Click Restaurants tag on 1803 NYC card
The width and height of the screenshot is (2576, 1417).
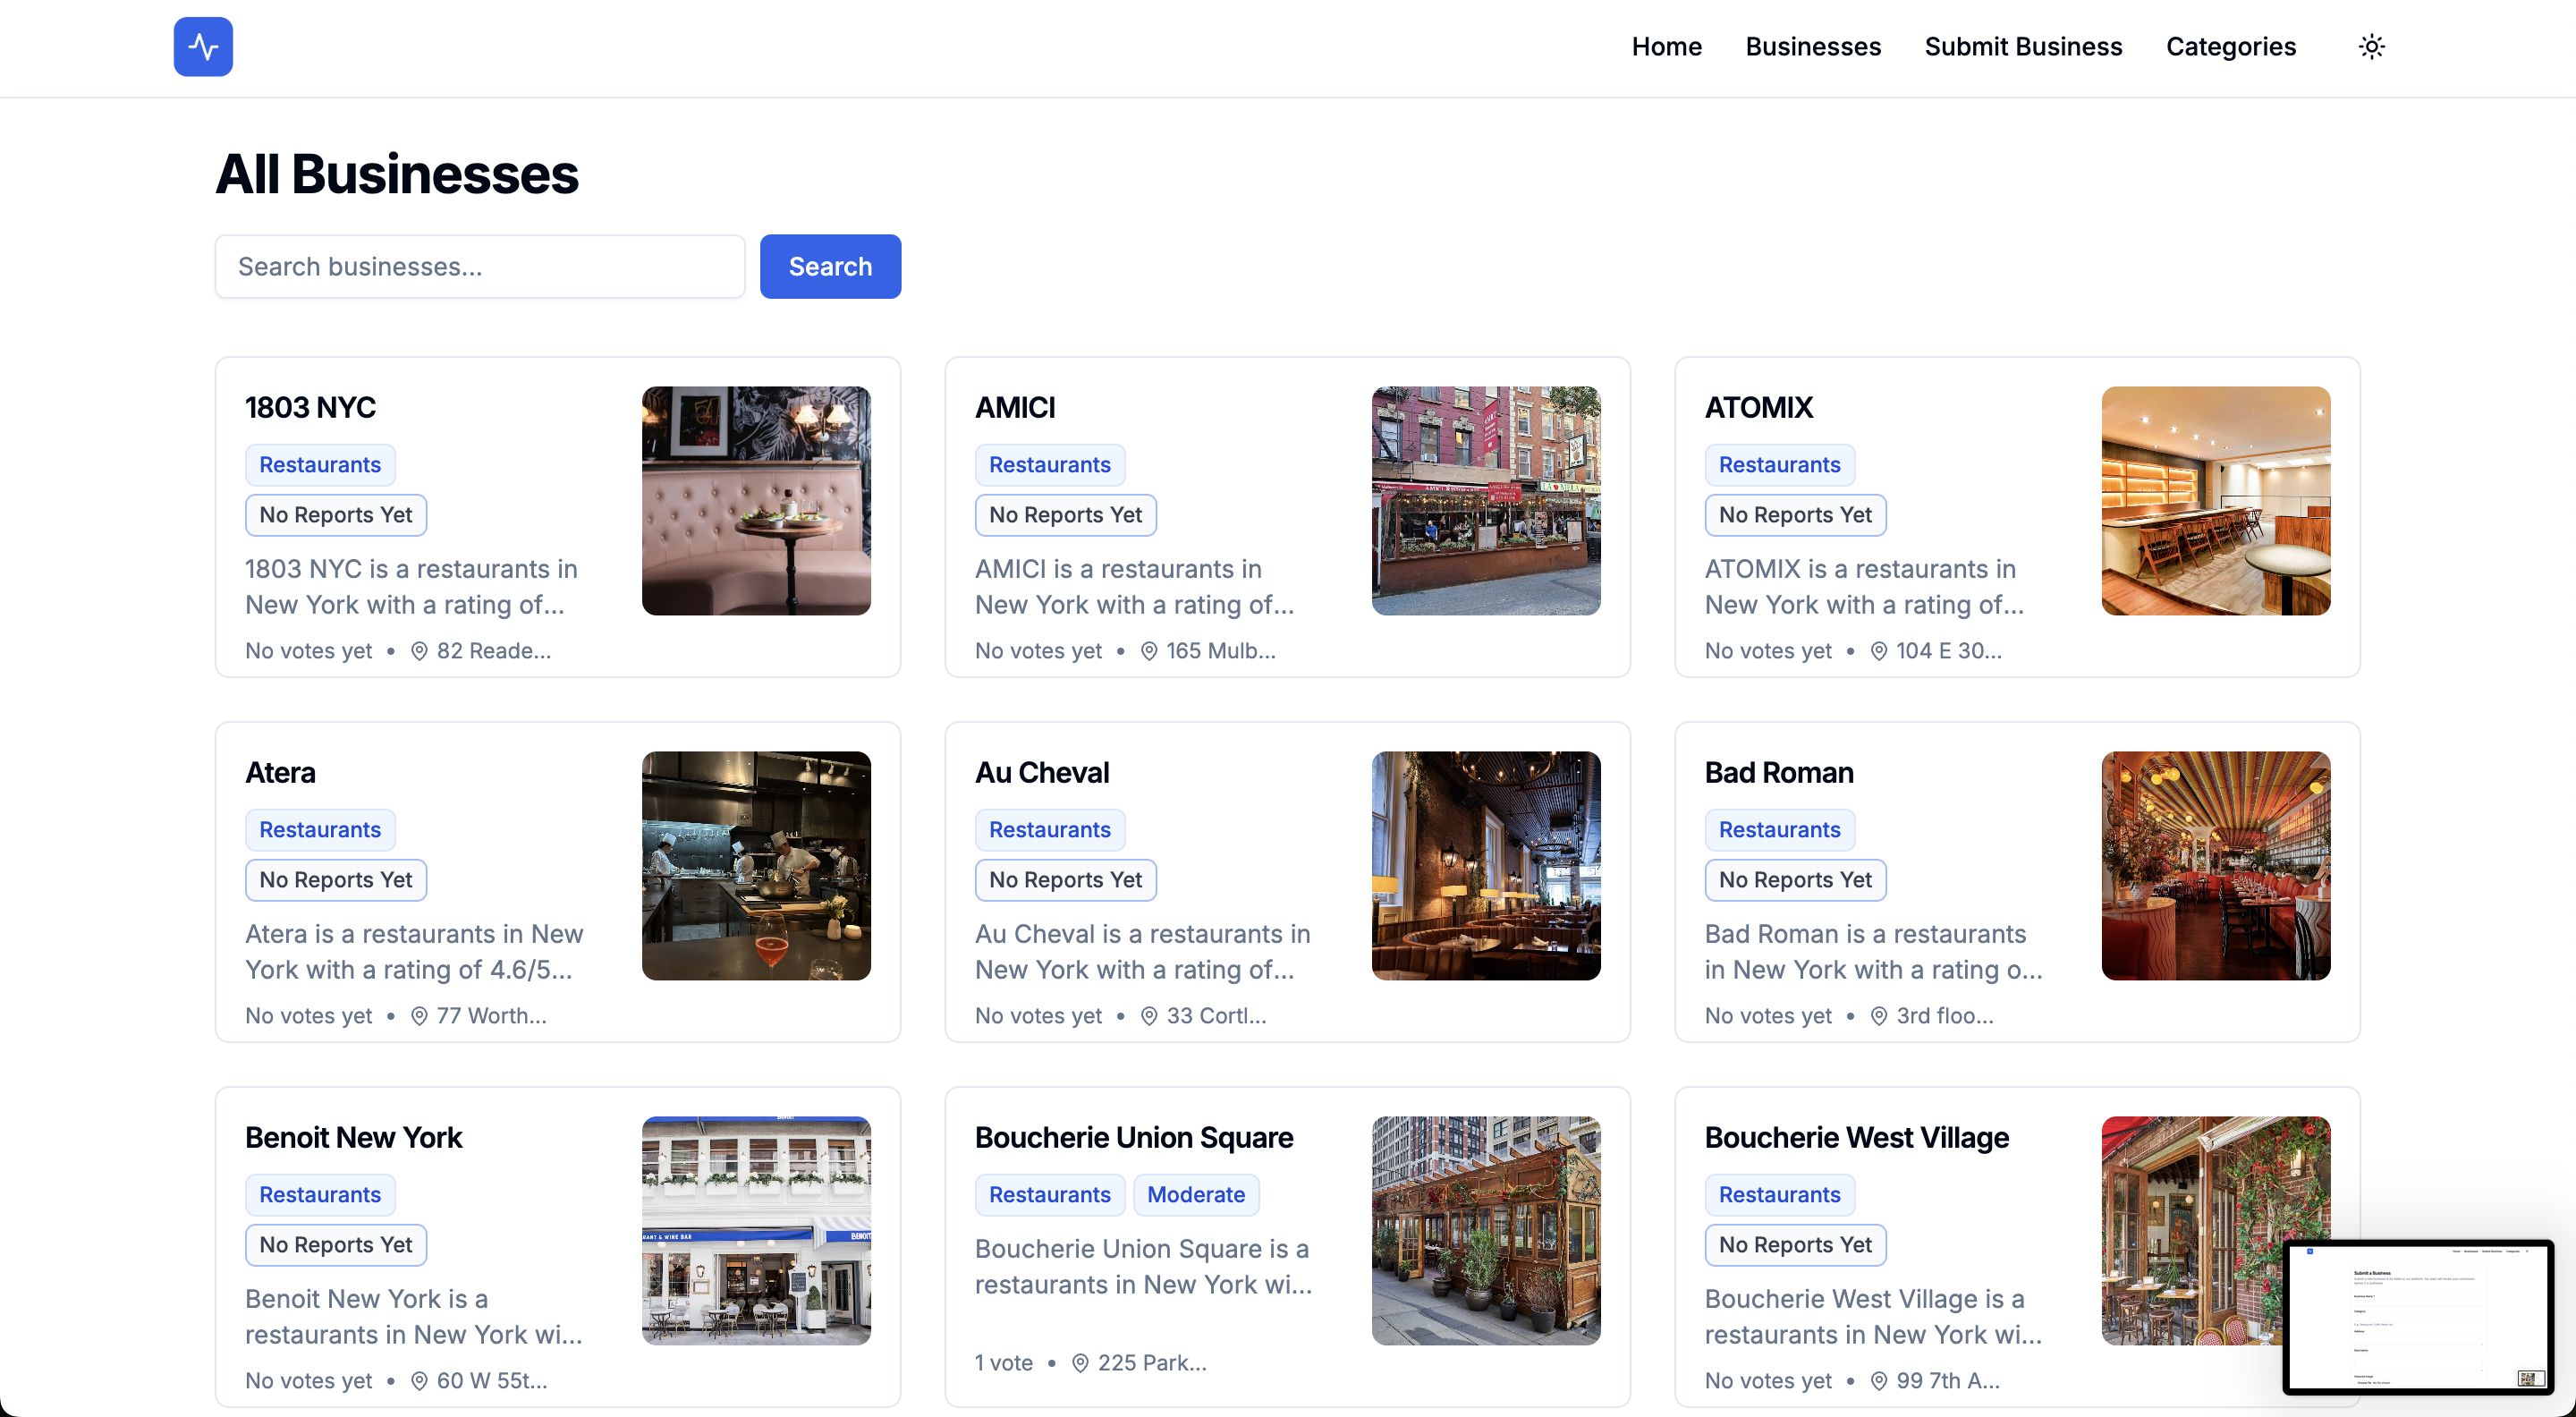320,465
